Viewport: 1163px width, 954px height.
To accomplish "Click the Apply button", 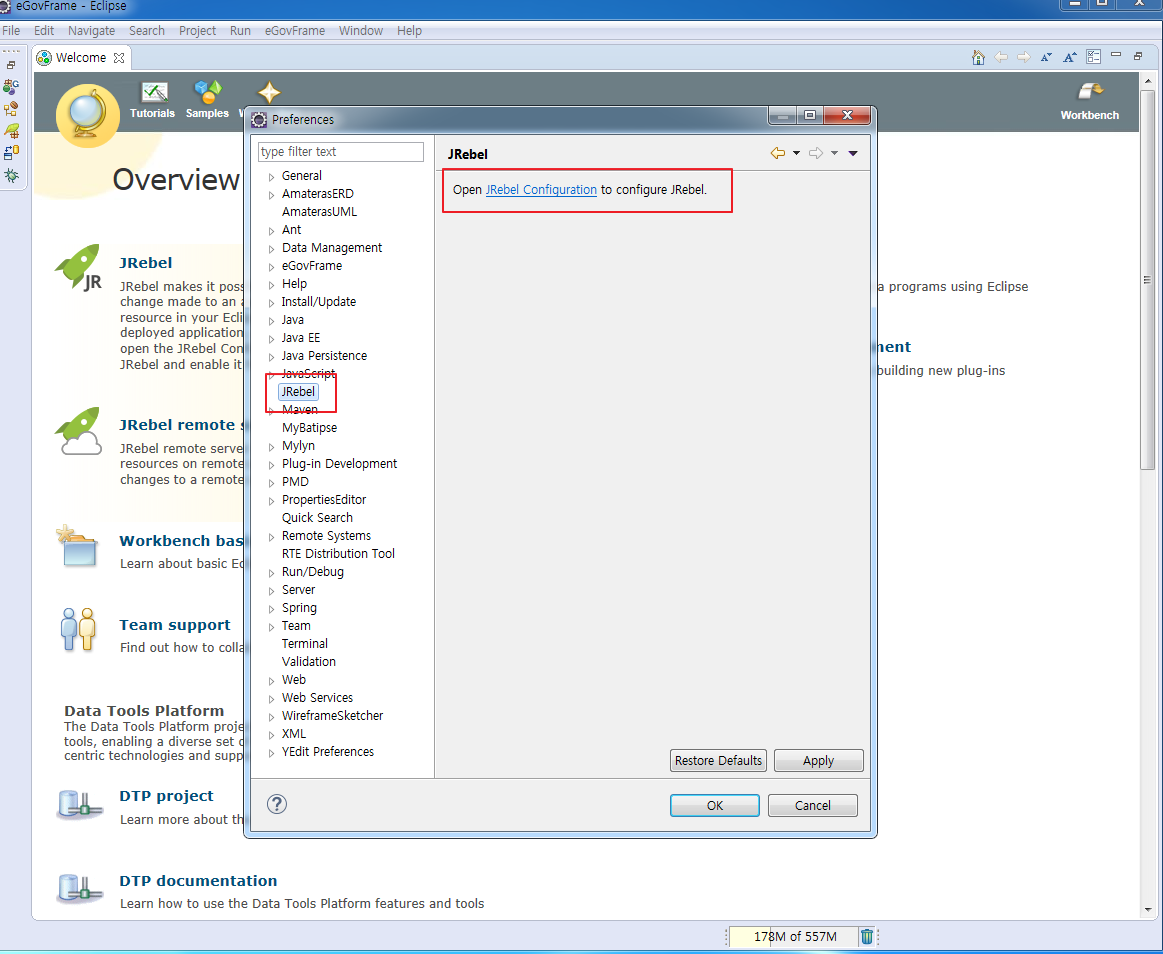I will coord(818,760).
